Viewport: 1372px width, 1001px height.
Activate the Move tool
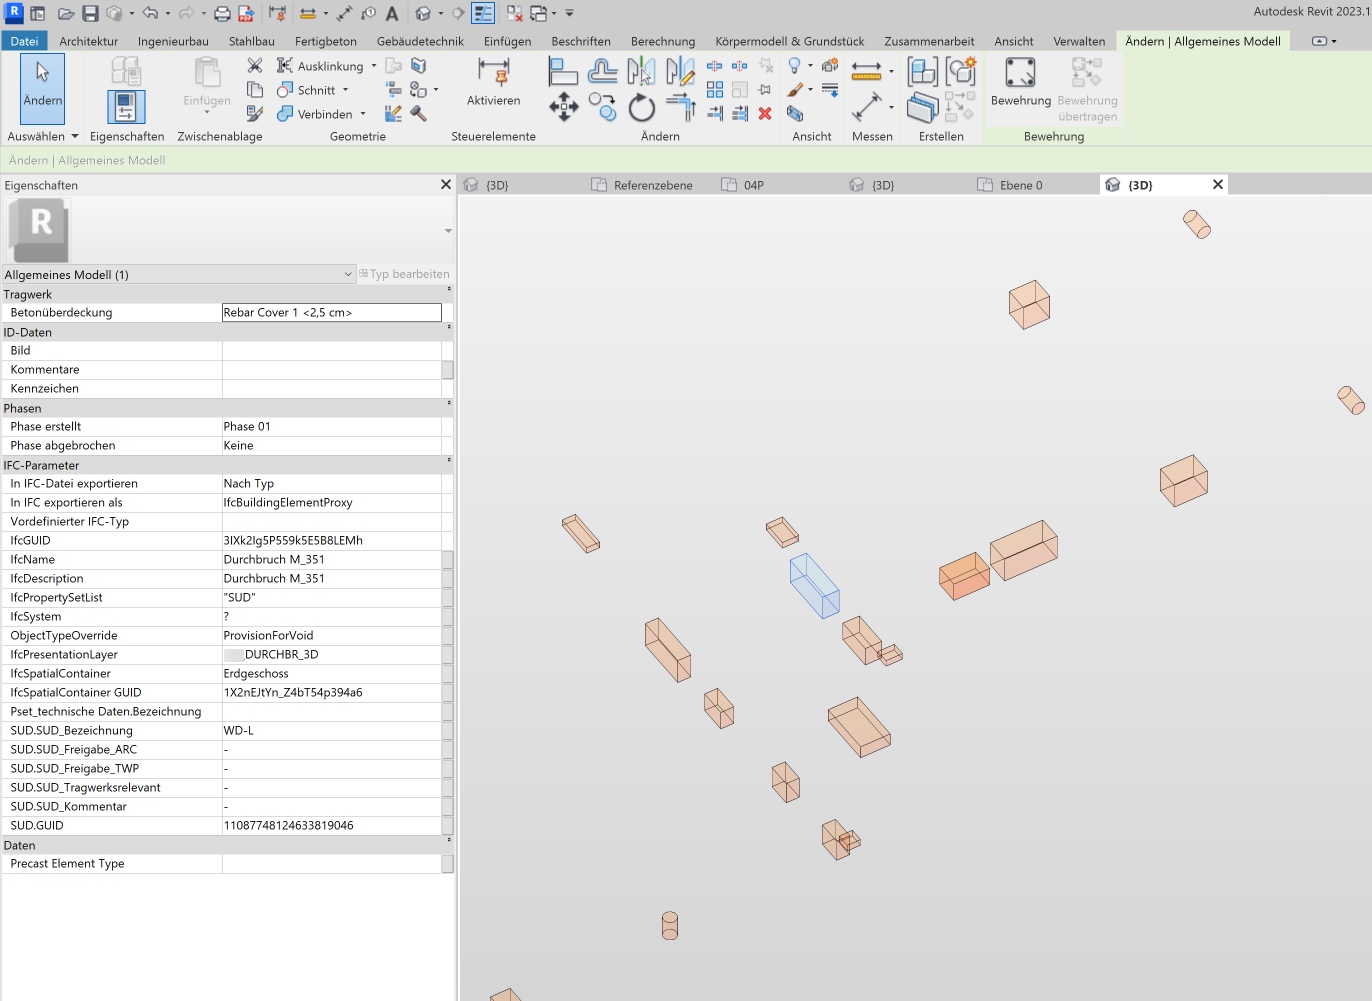click(564, 107)
